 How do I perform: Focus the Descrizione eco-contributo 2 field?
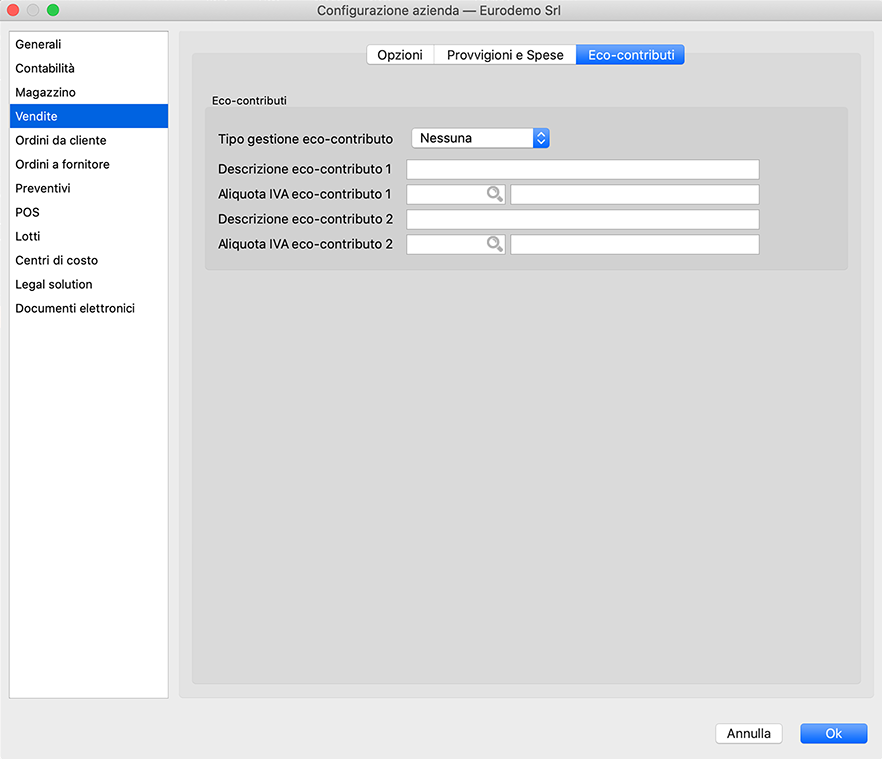click(582, 219)
